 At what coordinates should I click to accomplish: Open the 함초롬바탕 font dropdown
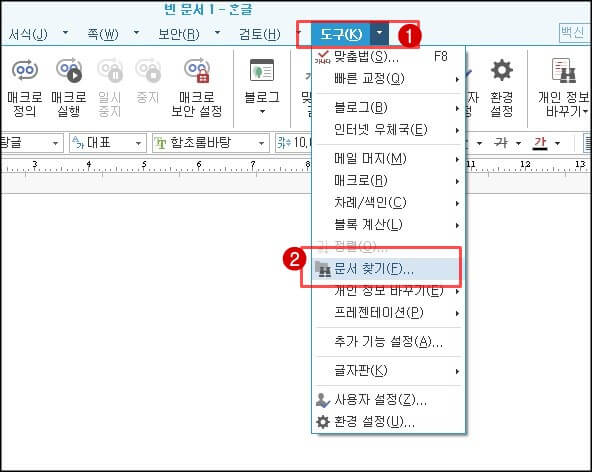[211, 143]
